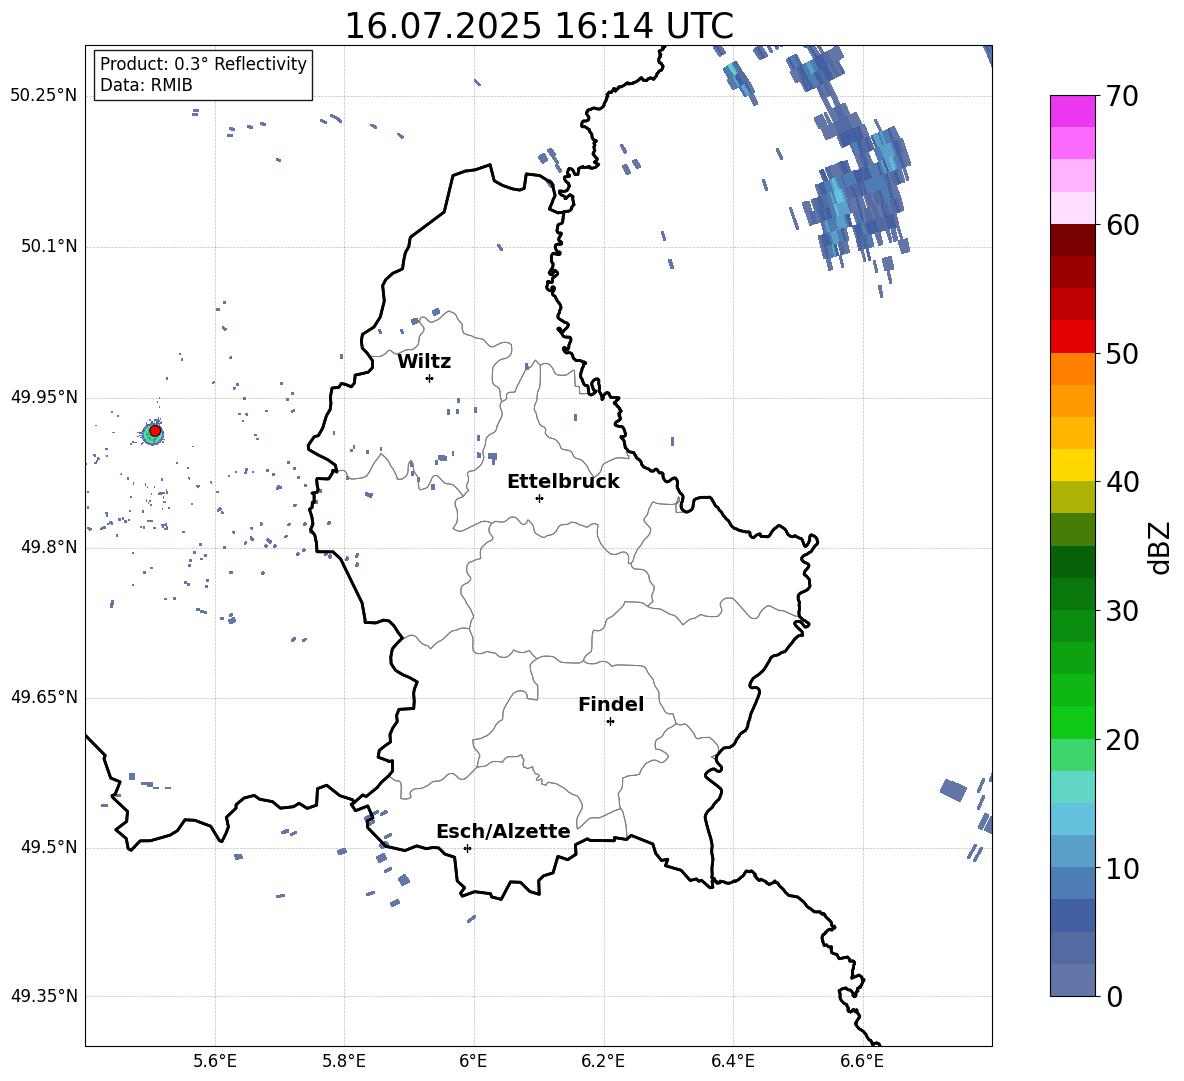Click the Data: RMIB text
Image resolution: width=1184 pixels, height=1081 pixels.
click(146, 85)
